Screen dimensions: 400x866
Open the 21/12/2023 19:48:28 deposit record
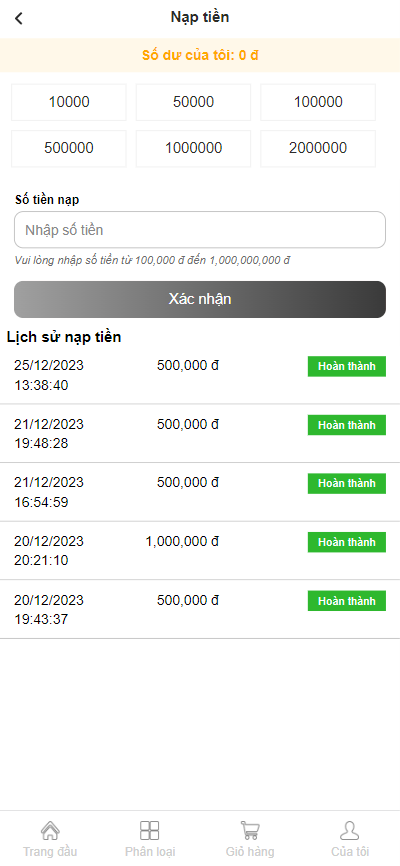pyautogui.click(x=200, y=434)
